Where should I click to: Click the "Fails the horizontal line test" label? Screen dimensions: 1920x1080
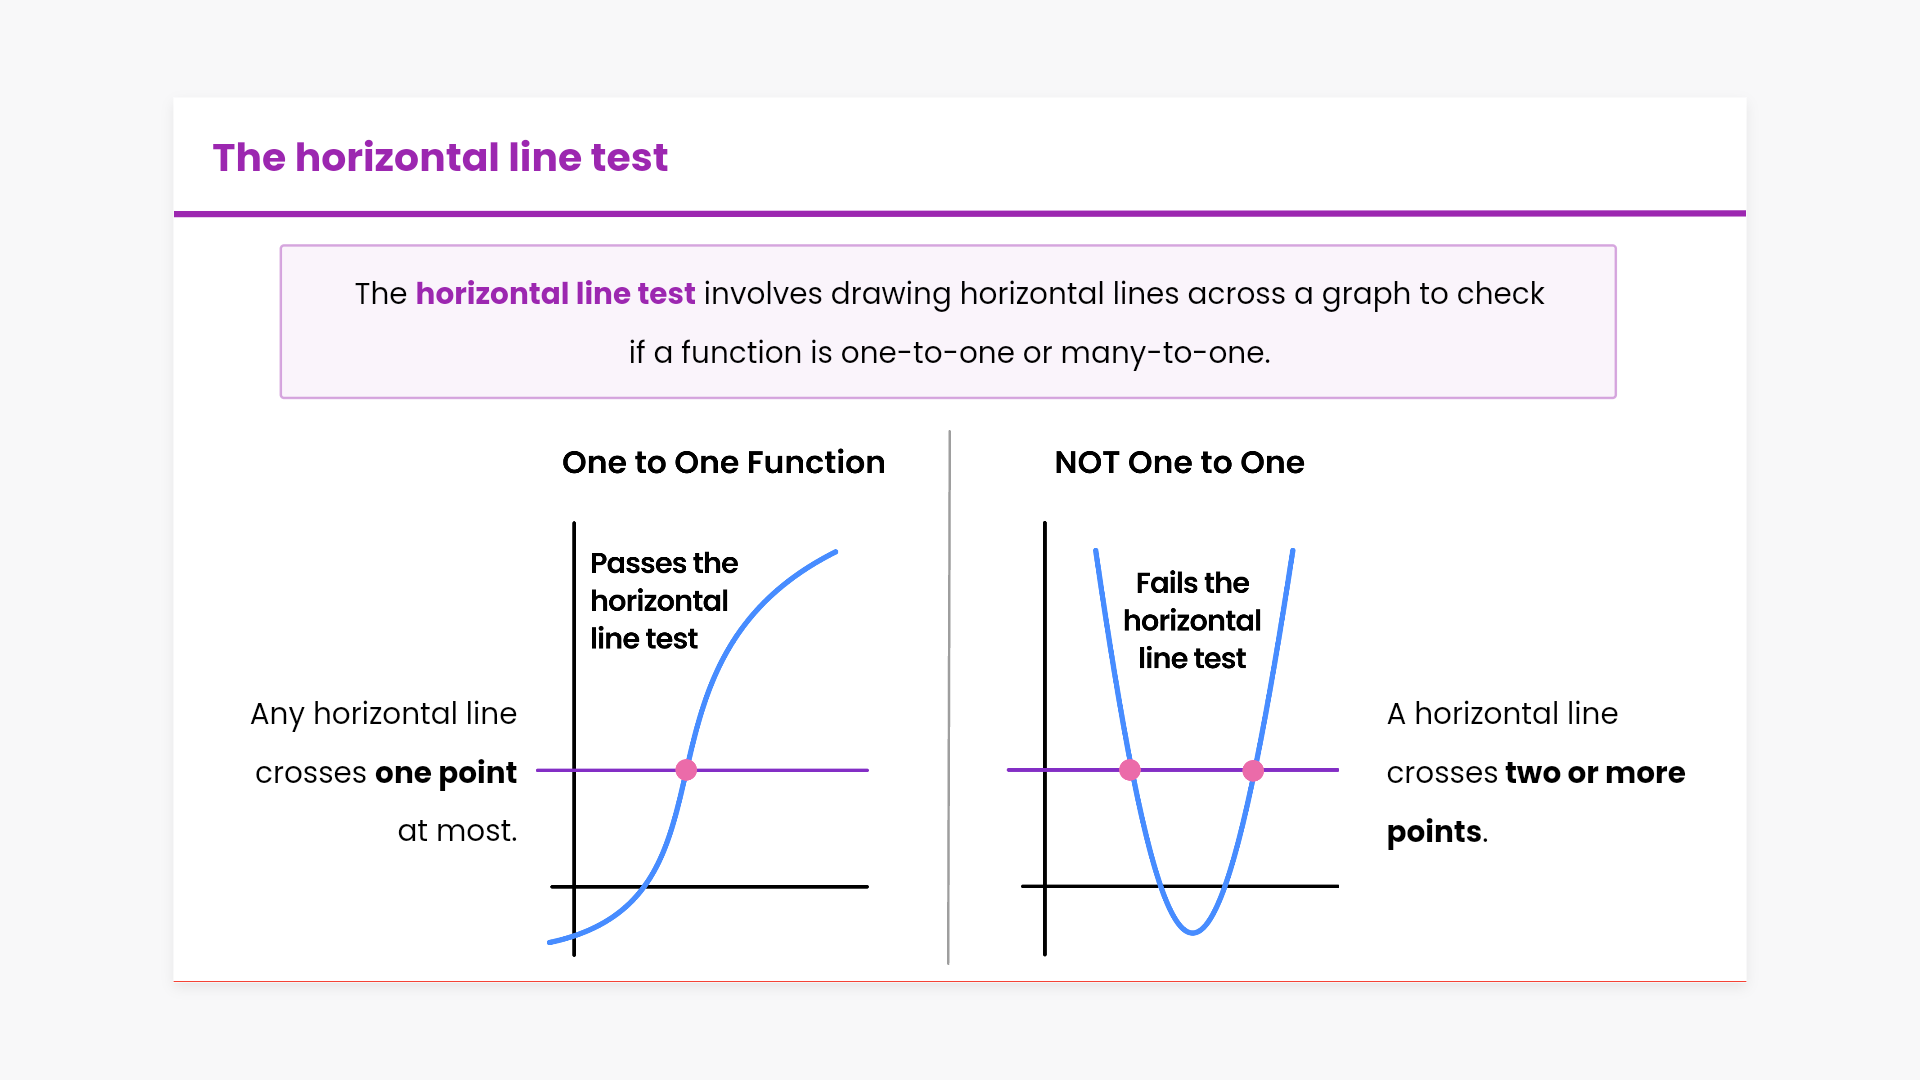1192,621
